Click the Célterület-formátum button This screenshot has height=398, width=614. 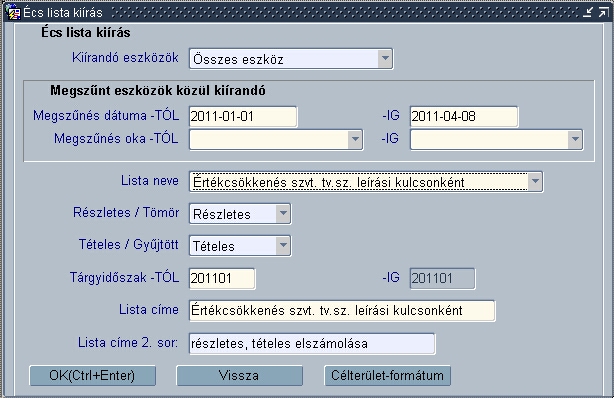[x=387, y=376]
